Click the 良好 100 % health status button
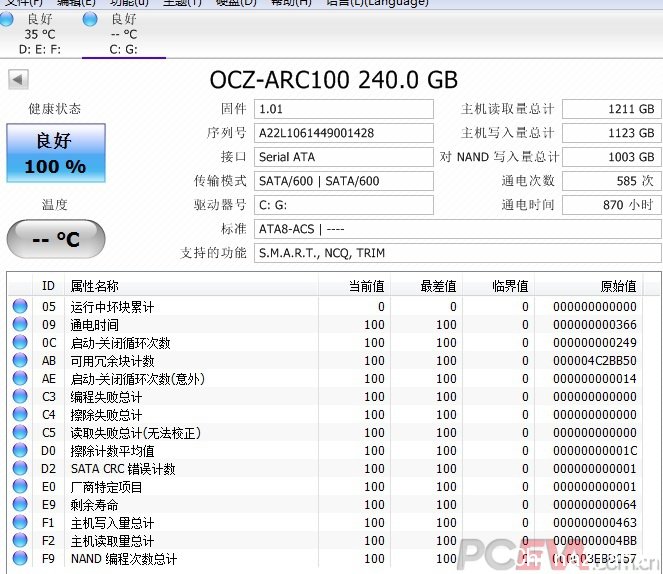This screenshot has height=574, width=663. [56, 153]
